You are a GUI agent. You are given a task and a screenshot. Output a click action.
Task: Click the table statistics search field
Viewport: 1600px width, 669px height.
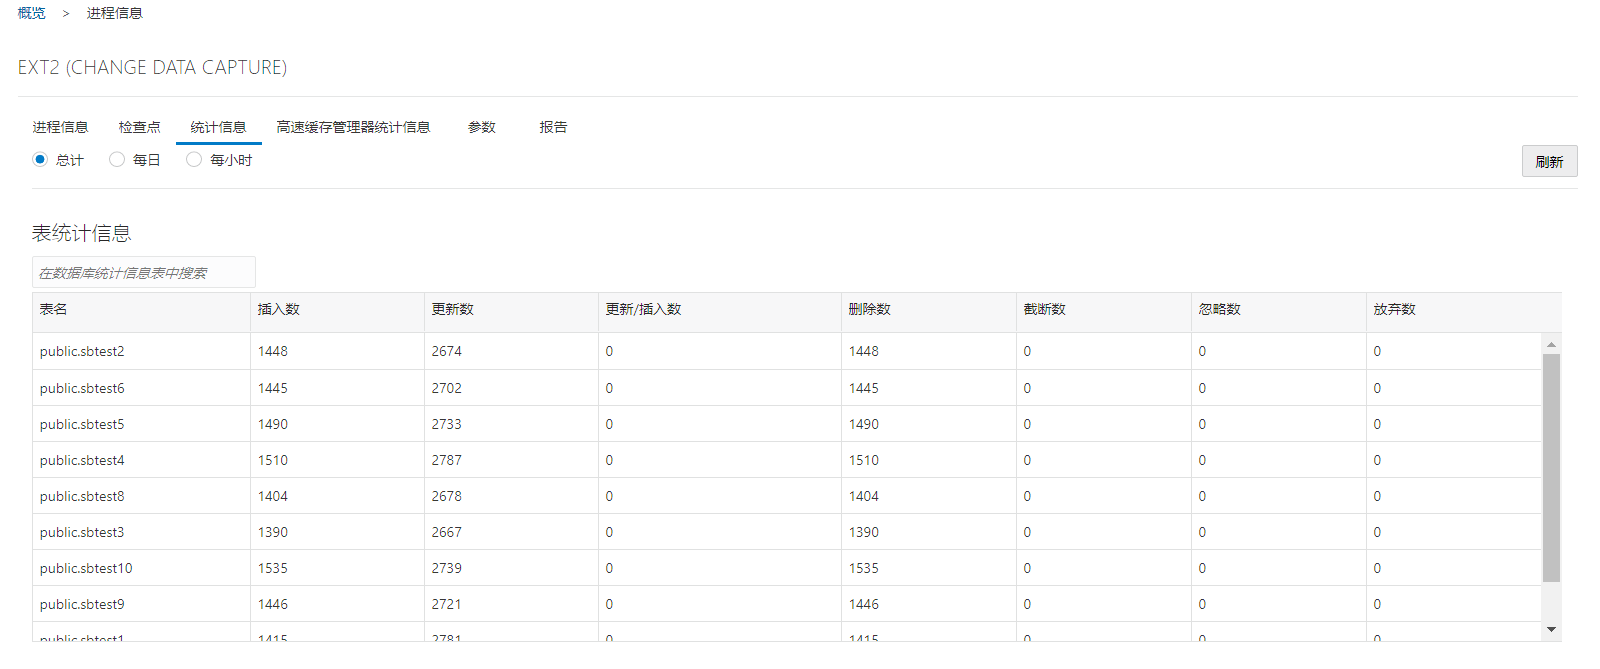(x=144, y=272)
